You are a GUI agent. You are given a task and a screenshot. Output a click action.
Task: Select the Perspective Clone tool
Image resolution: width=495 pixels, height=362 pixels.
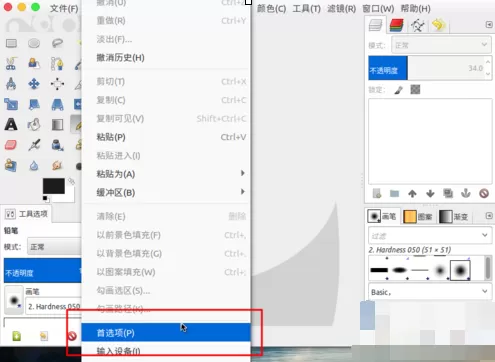(x=11, y=165)
